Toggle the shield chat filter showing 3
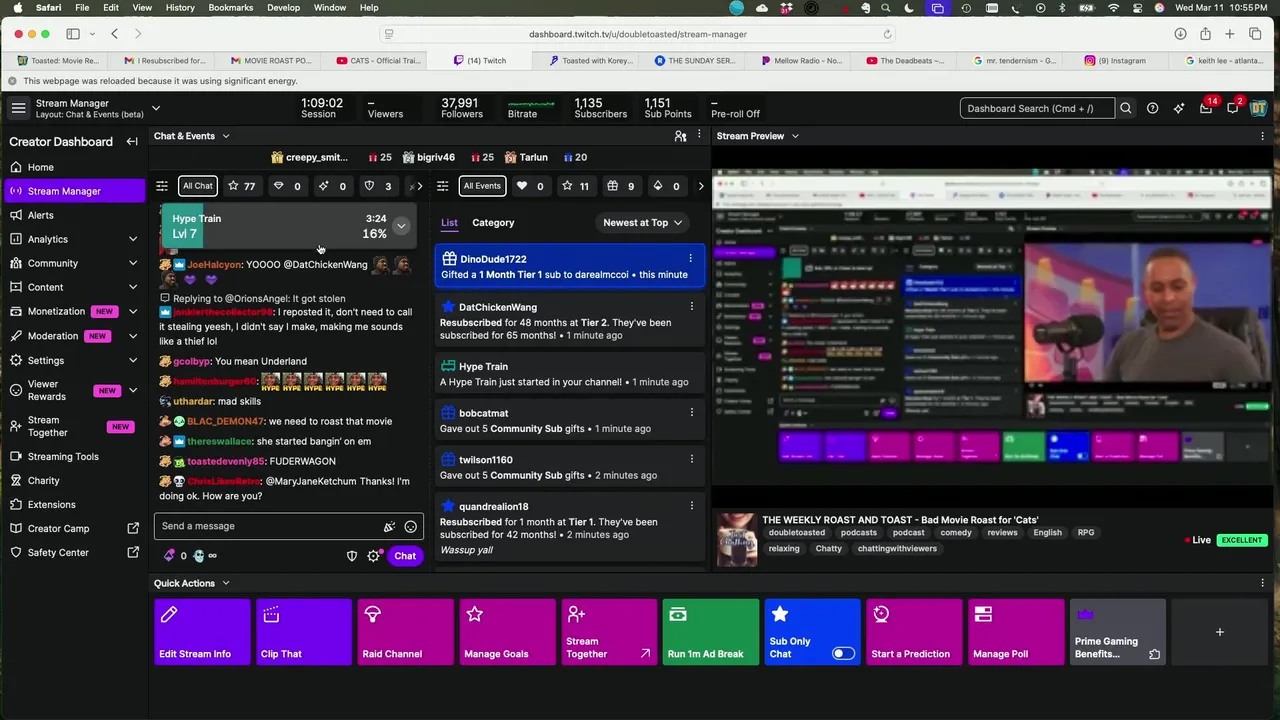The width and height of the screenshot is (1280, 720). tap(378, 186)
